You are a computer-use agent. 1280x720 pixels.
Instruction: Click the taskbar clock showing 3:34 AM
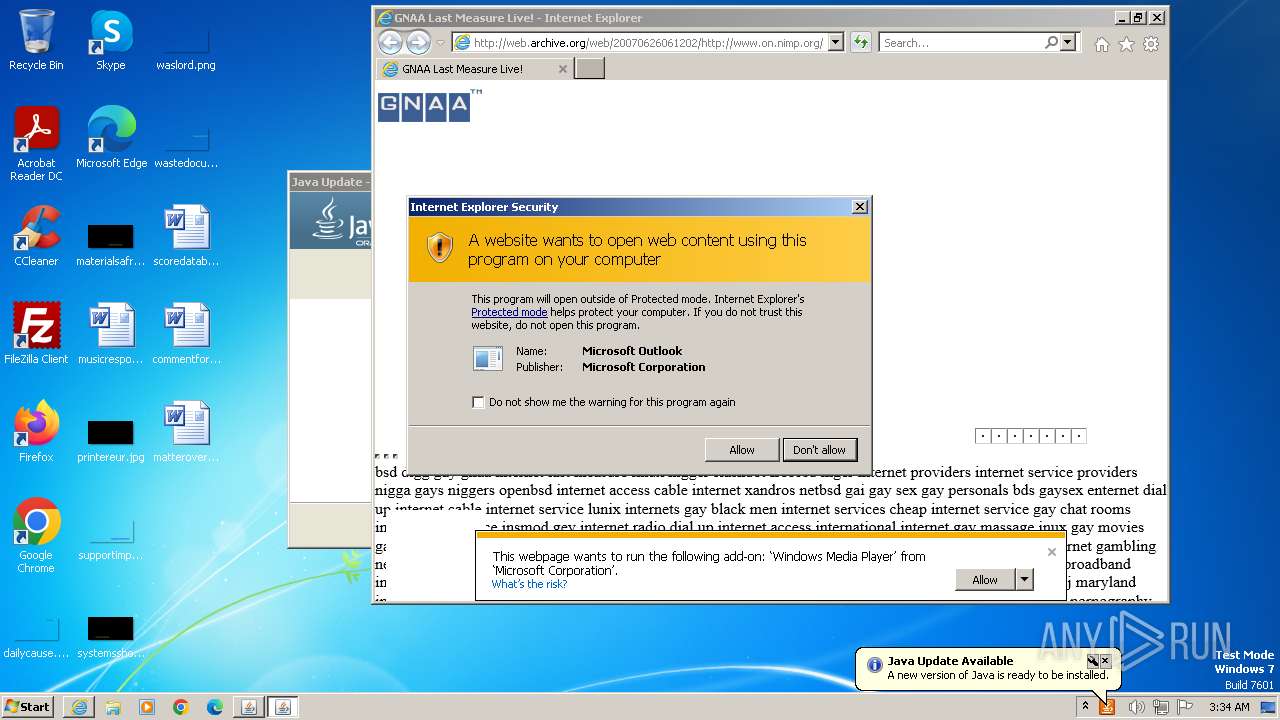[1228, 707]
